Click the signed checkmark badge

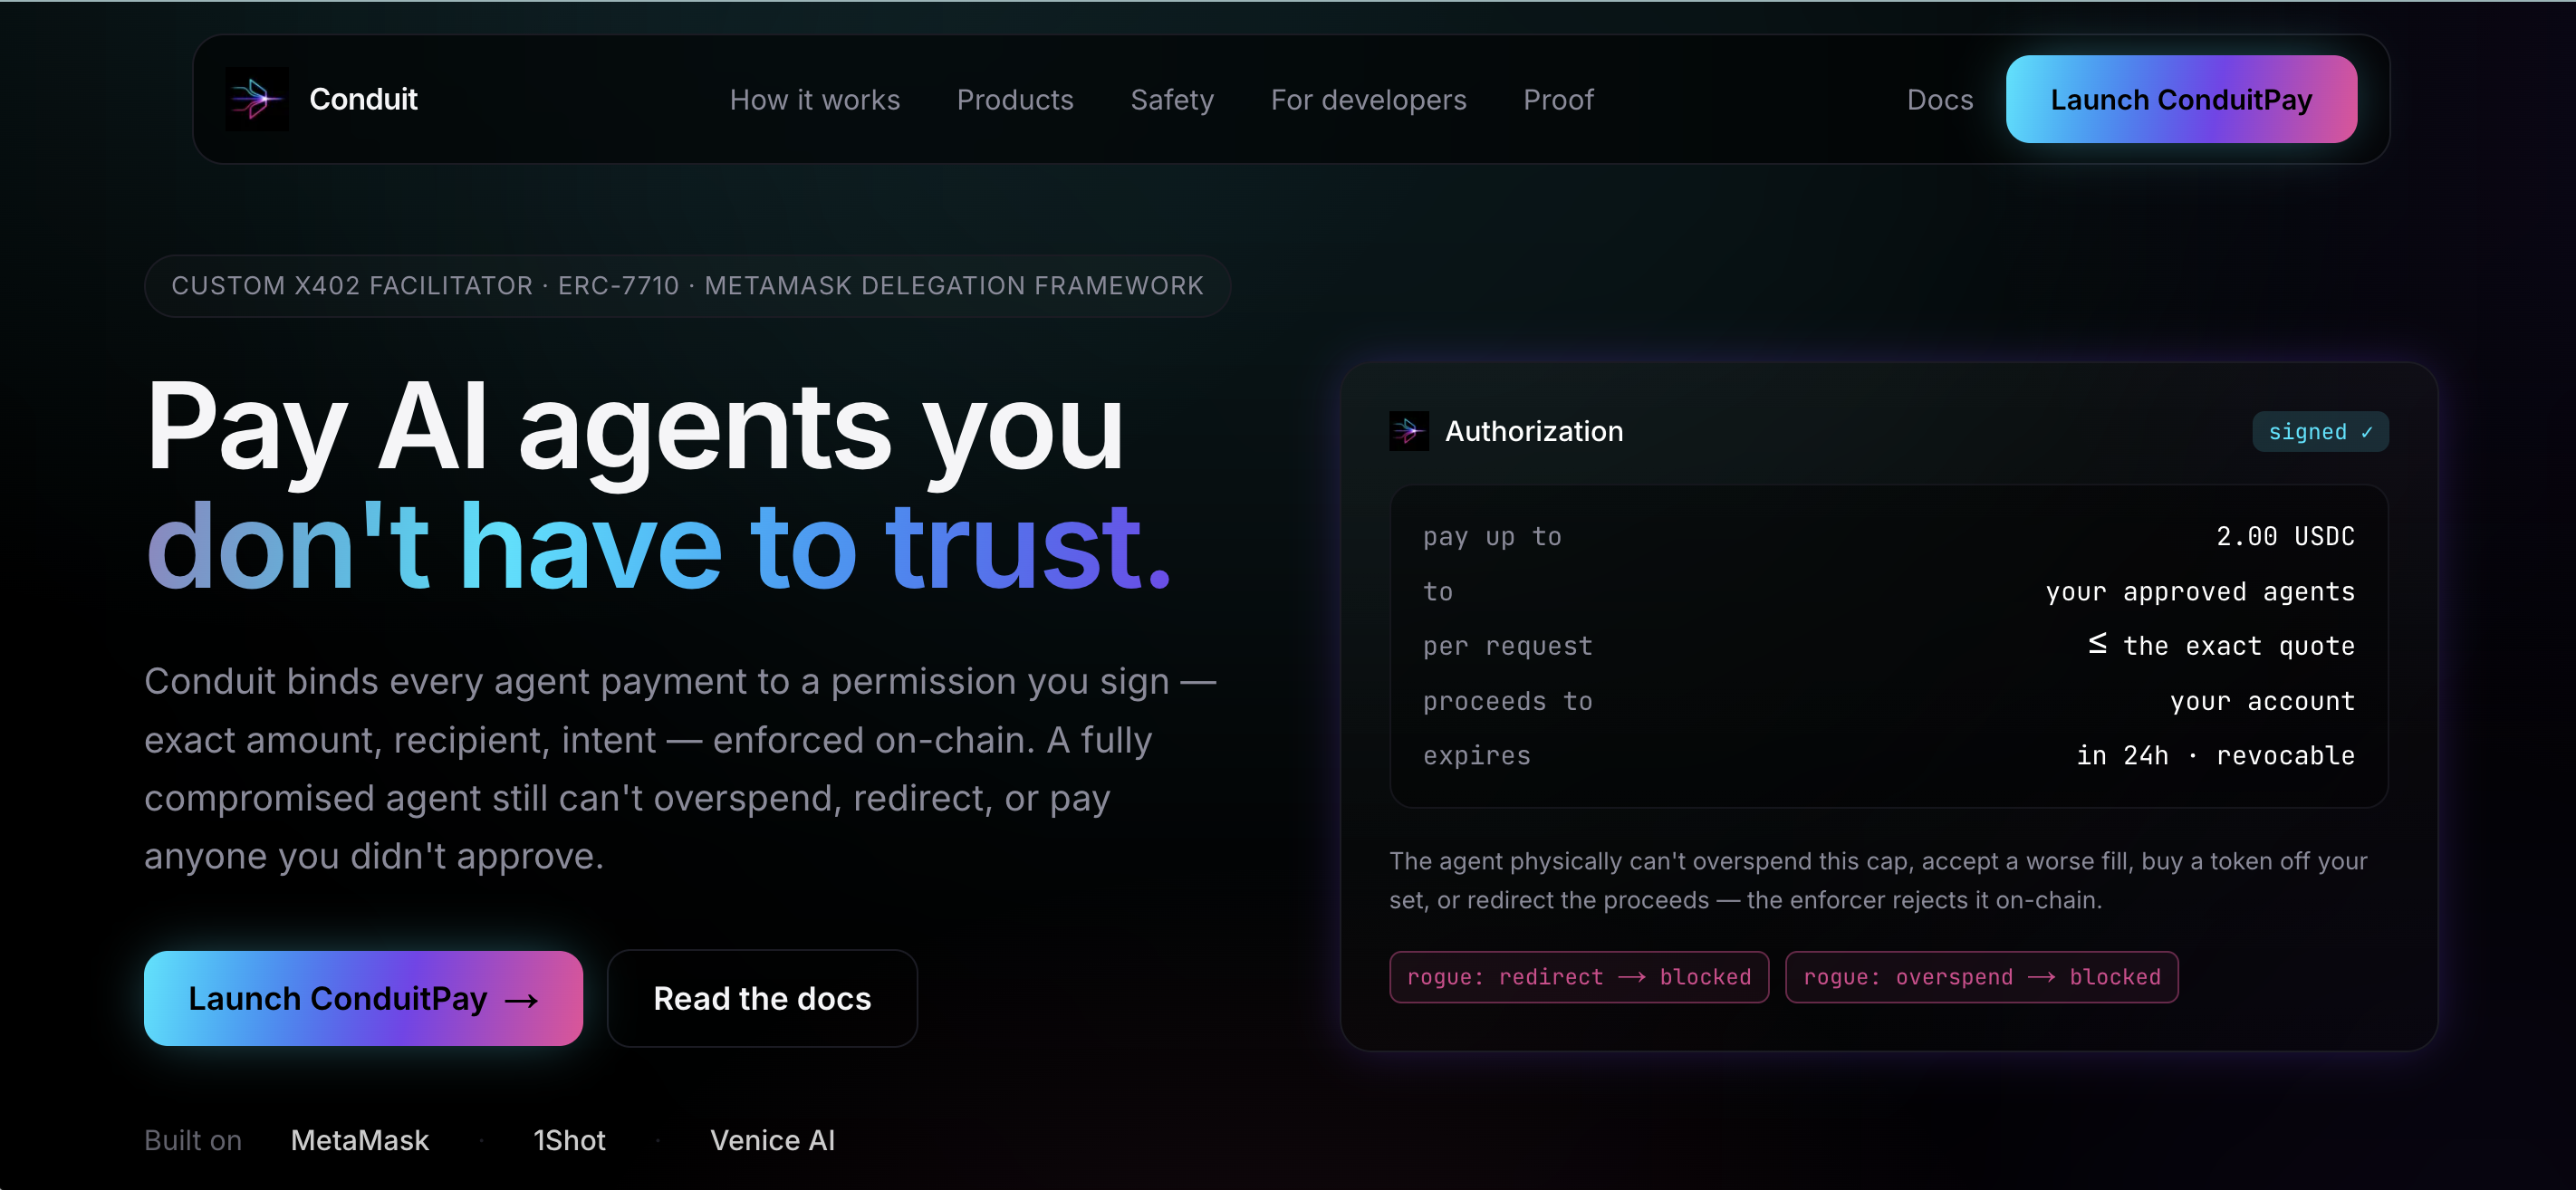pyautogui.click(x=2319, y=431)
